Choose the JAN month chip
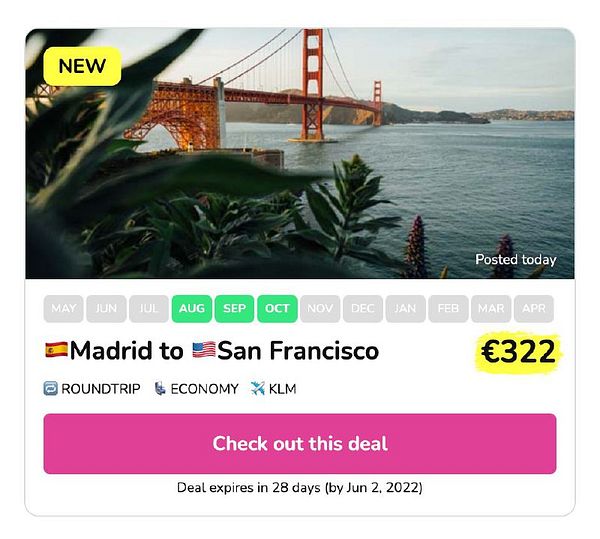 pyautogui.click(x=406, y=309)
